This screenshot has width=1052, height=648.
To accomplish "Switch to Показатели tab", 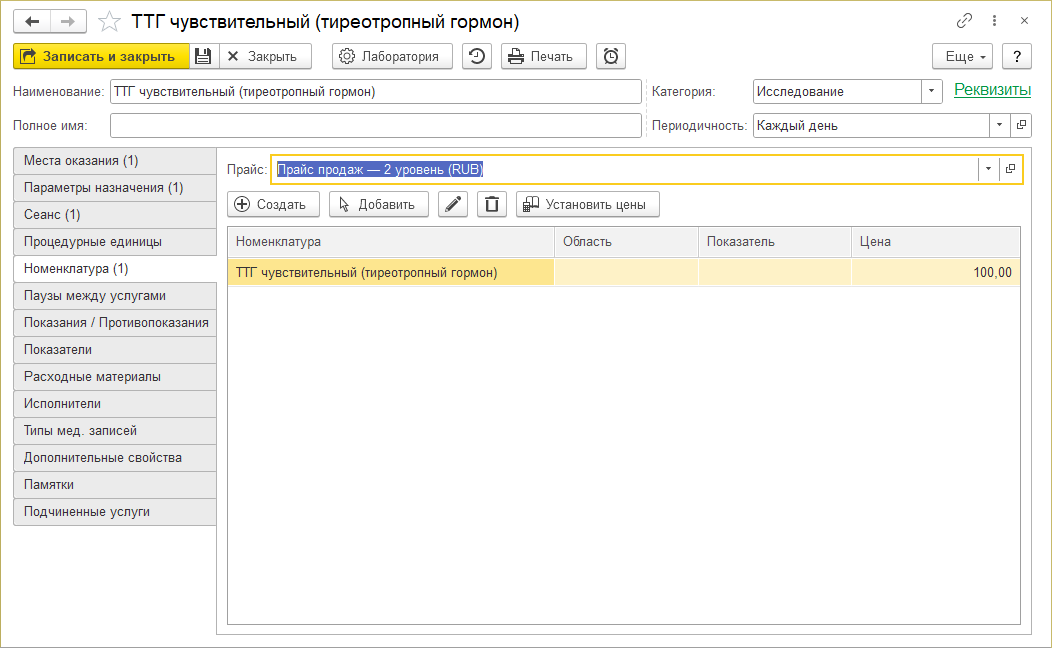I will click(x=115, y=349).
